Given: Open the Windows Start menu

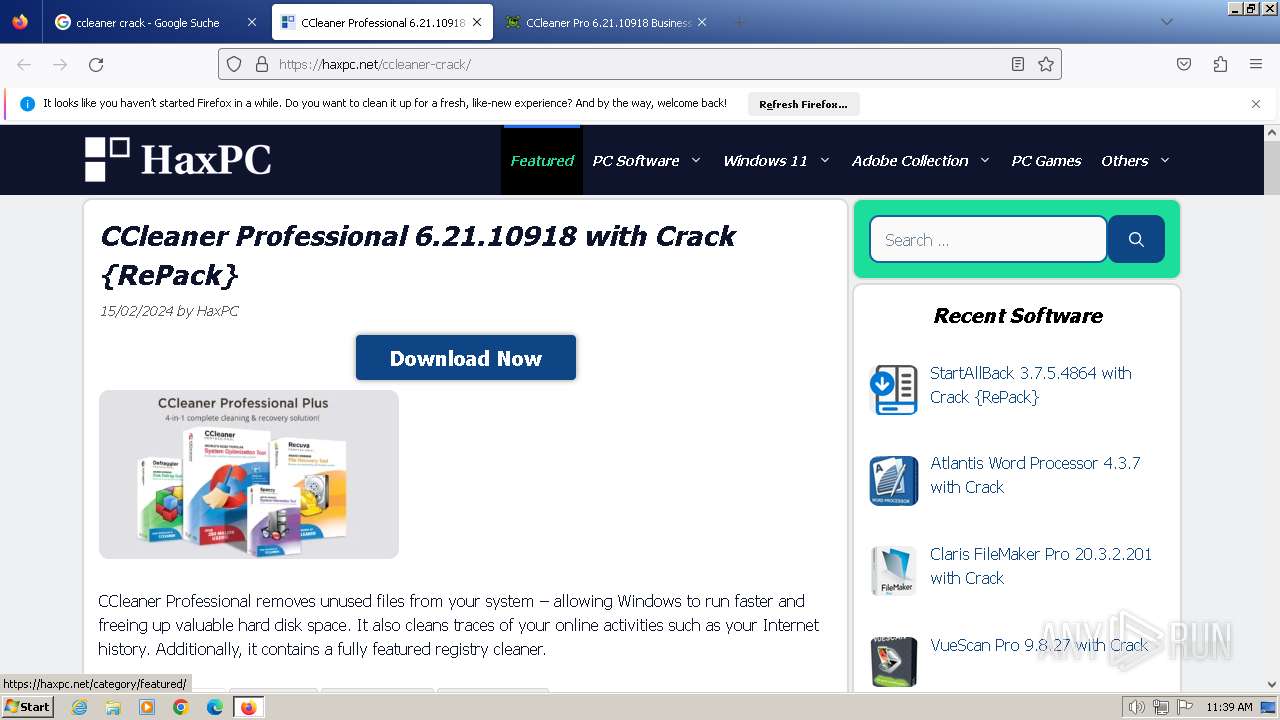Looking at the screenshot, I should [28, 706].
